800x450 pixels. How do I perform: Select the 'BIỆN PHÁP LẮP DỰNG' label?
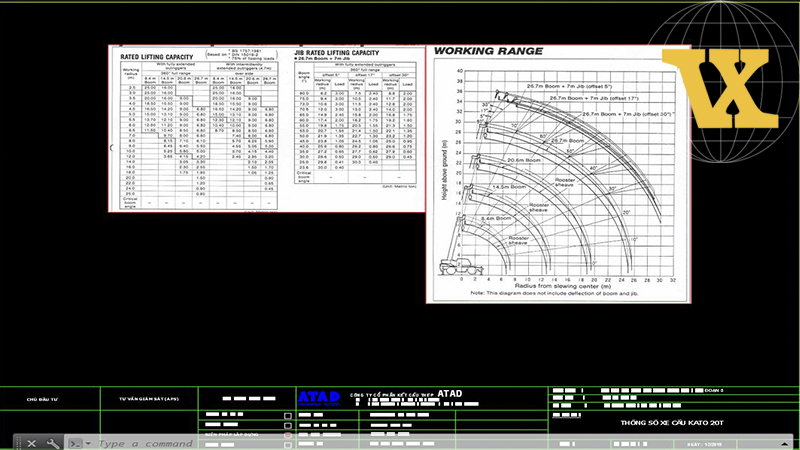pyautogui.click(x=232, y=435)
